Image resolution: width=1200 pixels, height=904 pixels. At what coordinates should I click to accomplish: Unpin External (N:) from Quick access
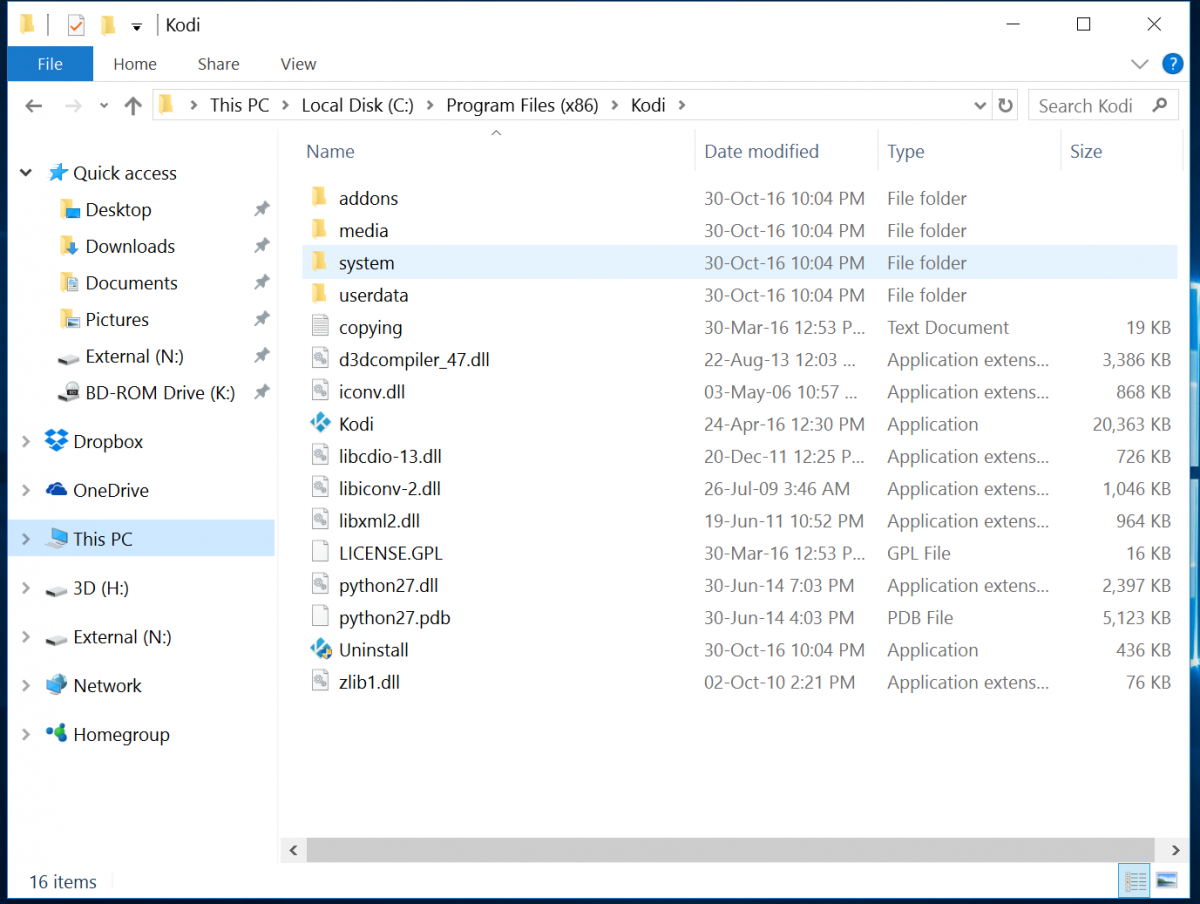coord(261,356)
